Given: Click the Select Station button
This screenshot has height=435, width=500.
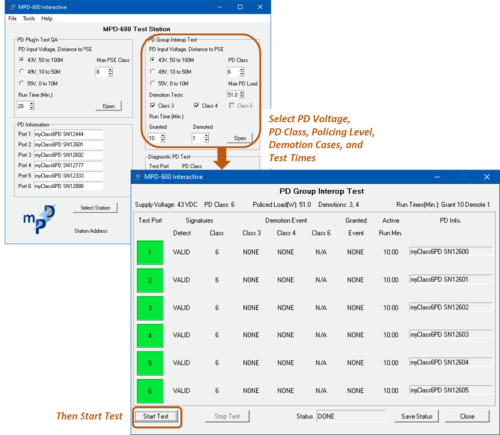Looking at the screenshot, I should [95, 208].
